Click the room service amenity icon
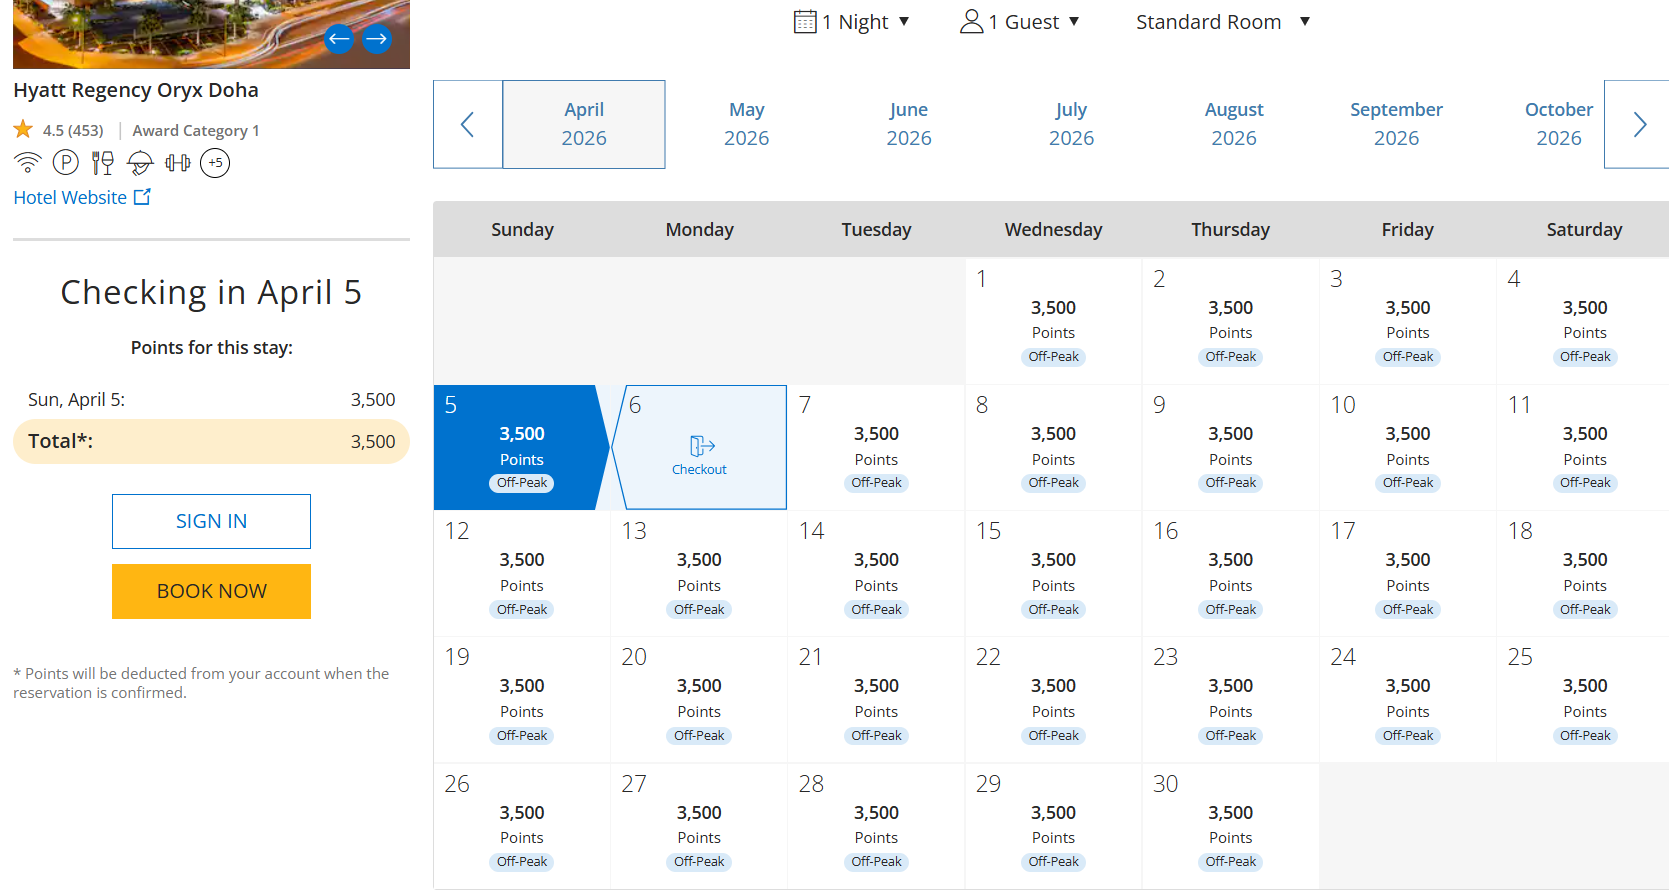Image resolution: width=1669 pixels, height=893 pixels. (x=140, y=163)
